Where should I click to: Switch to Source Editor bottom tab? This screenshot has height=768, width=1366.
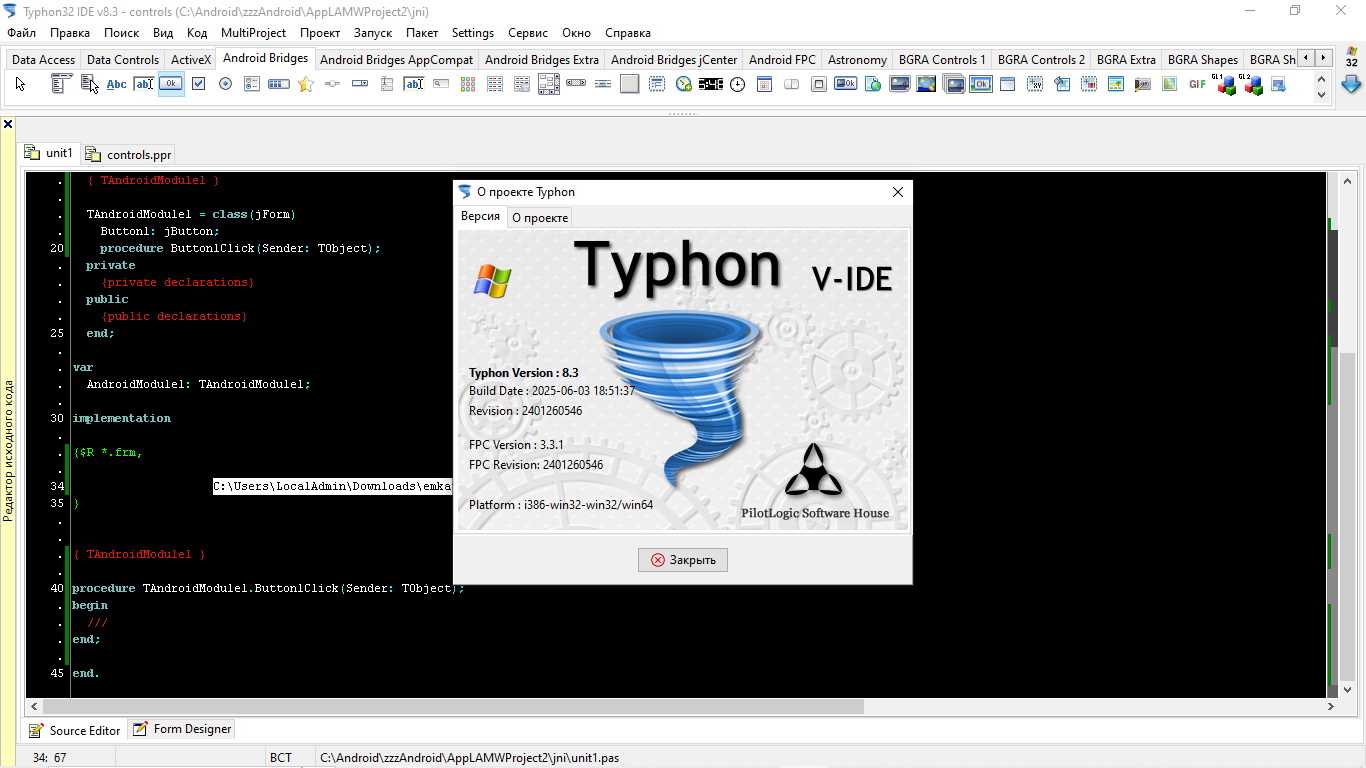click(x=74, y=730)
